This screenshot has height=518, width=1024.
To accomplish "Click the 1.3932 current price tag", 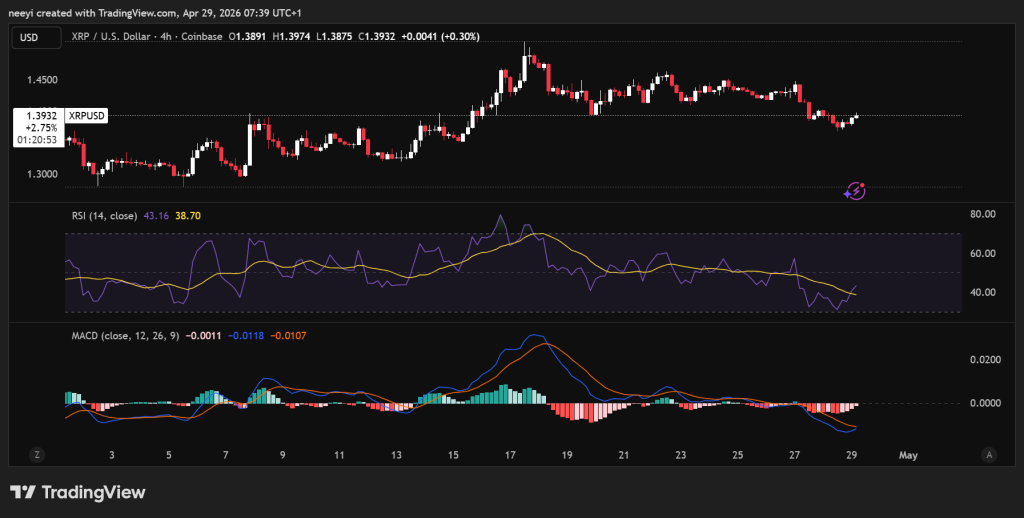I will pyautogui.click(x=38, y=116).
